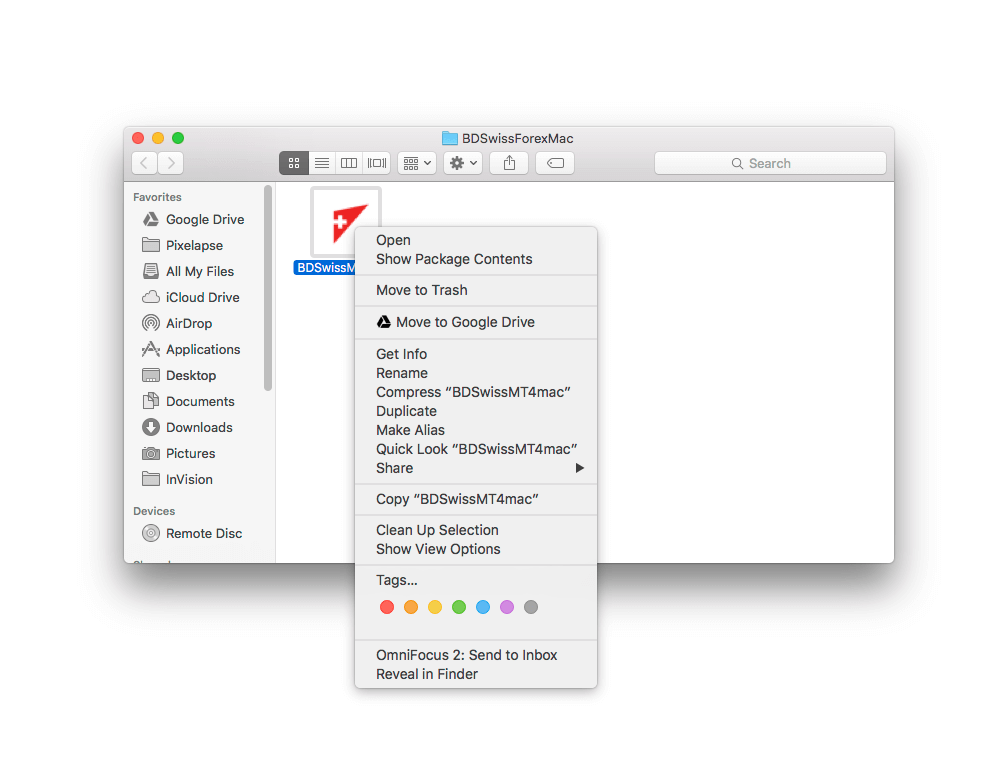The height and width of the screenshot is (758, 989).
Task: Click the BDSwissForexMac window title folder icon
Action: point(450,138)
